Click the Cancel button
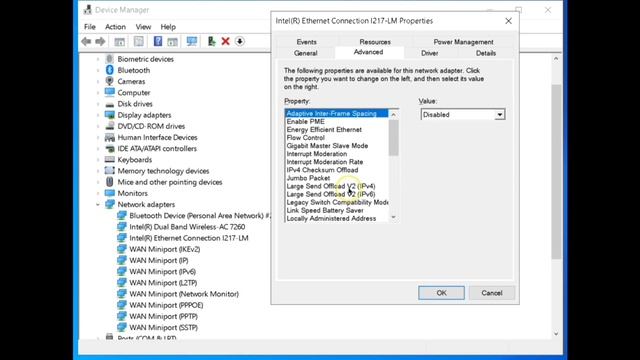640x360 pixels. 491,293
